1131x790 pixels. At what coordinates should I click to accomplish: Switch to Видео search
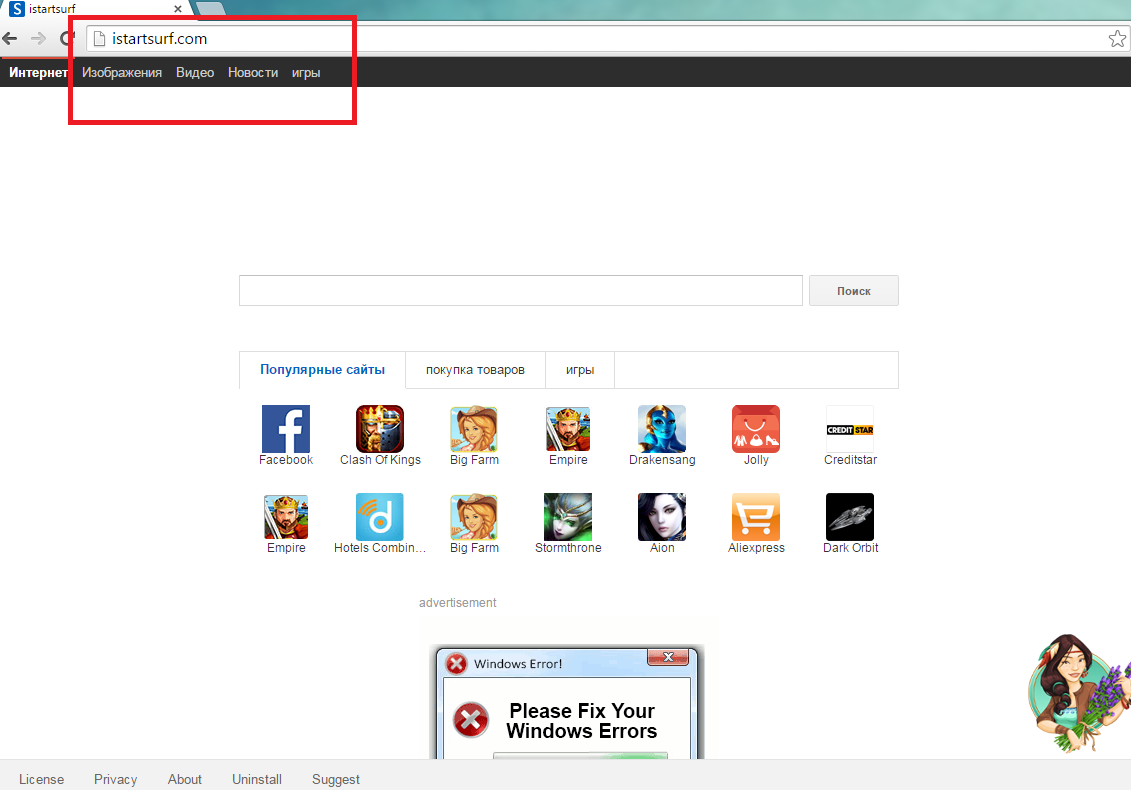pos(195,72)
